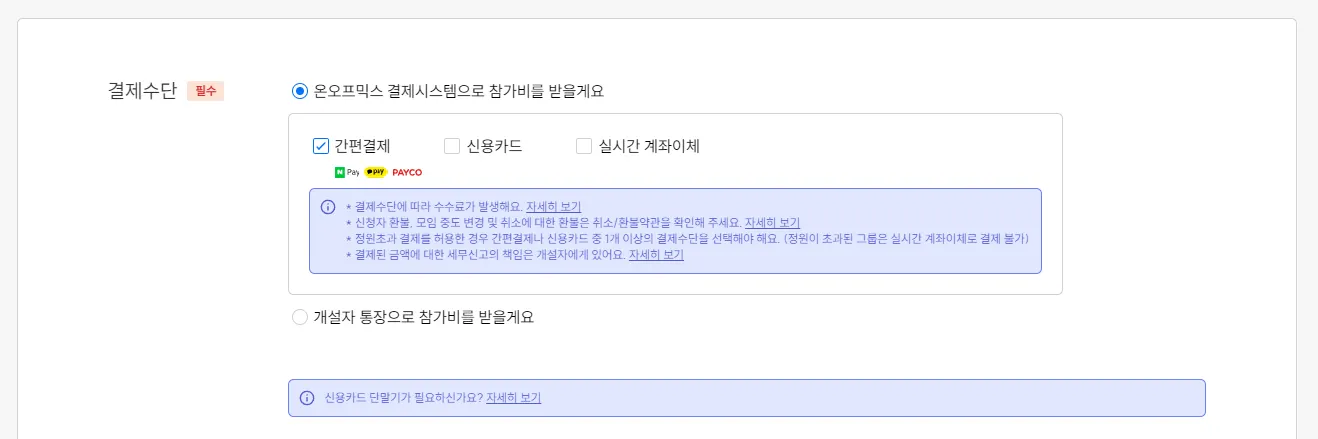Viewport: 1318px width, 439px height.
Task: Click the red PAYCO logo
Action: click(407, 172)
